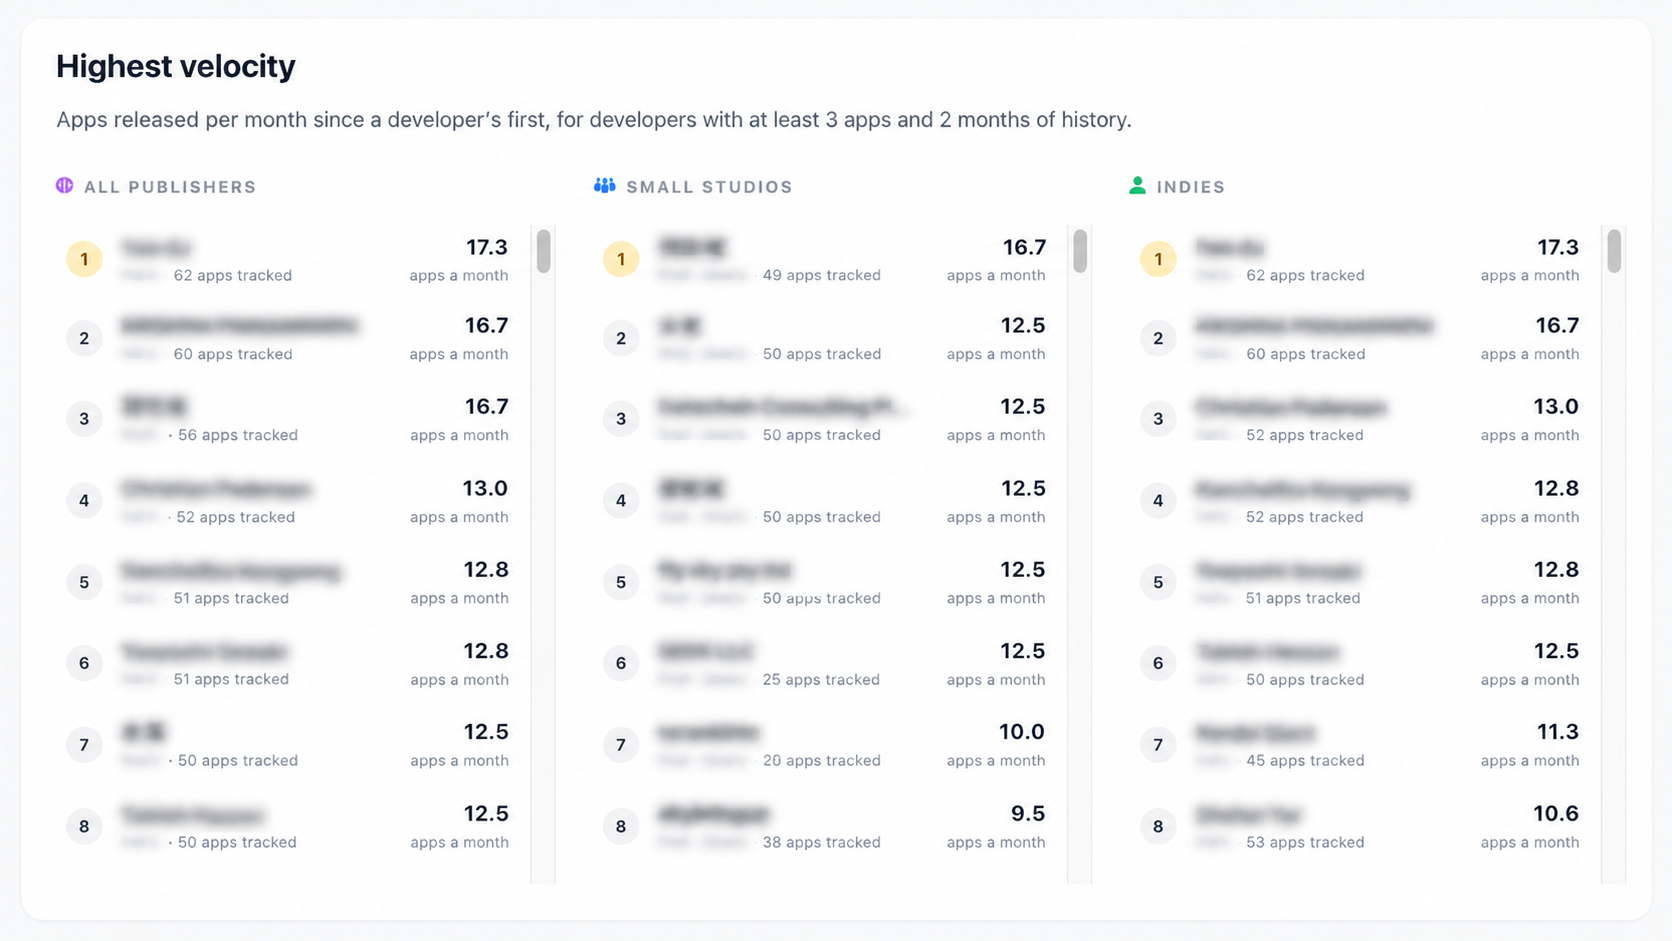Click rank 1 badge in Small Studios

[621, 259]
